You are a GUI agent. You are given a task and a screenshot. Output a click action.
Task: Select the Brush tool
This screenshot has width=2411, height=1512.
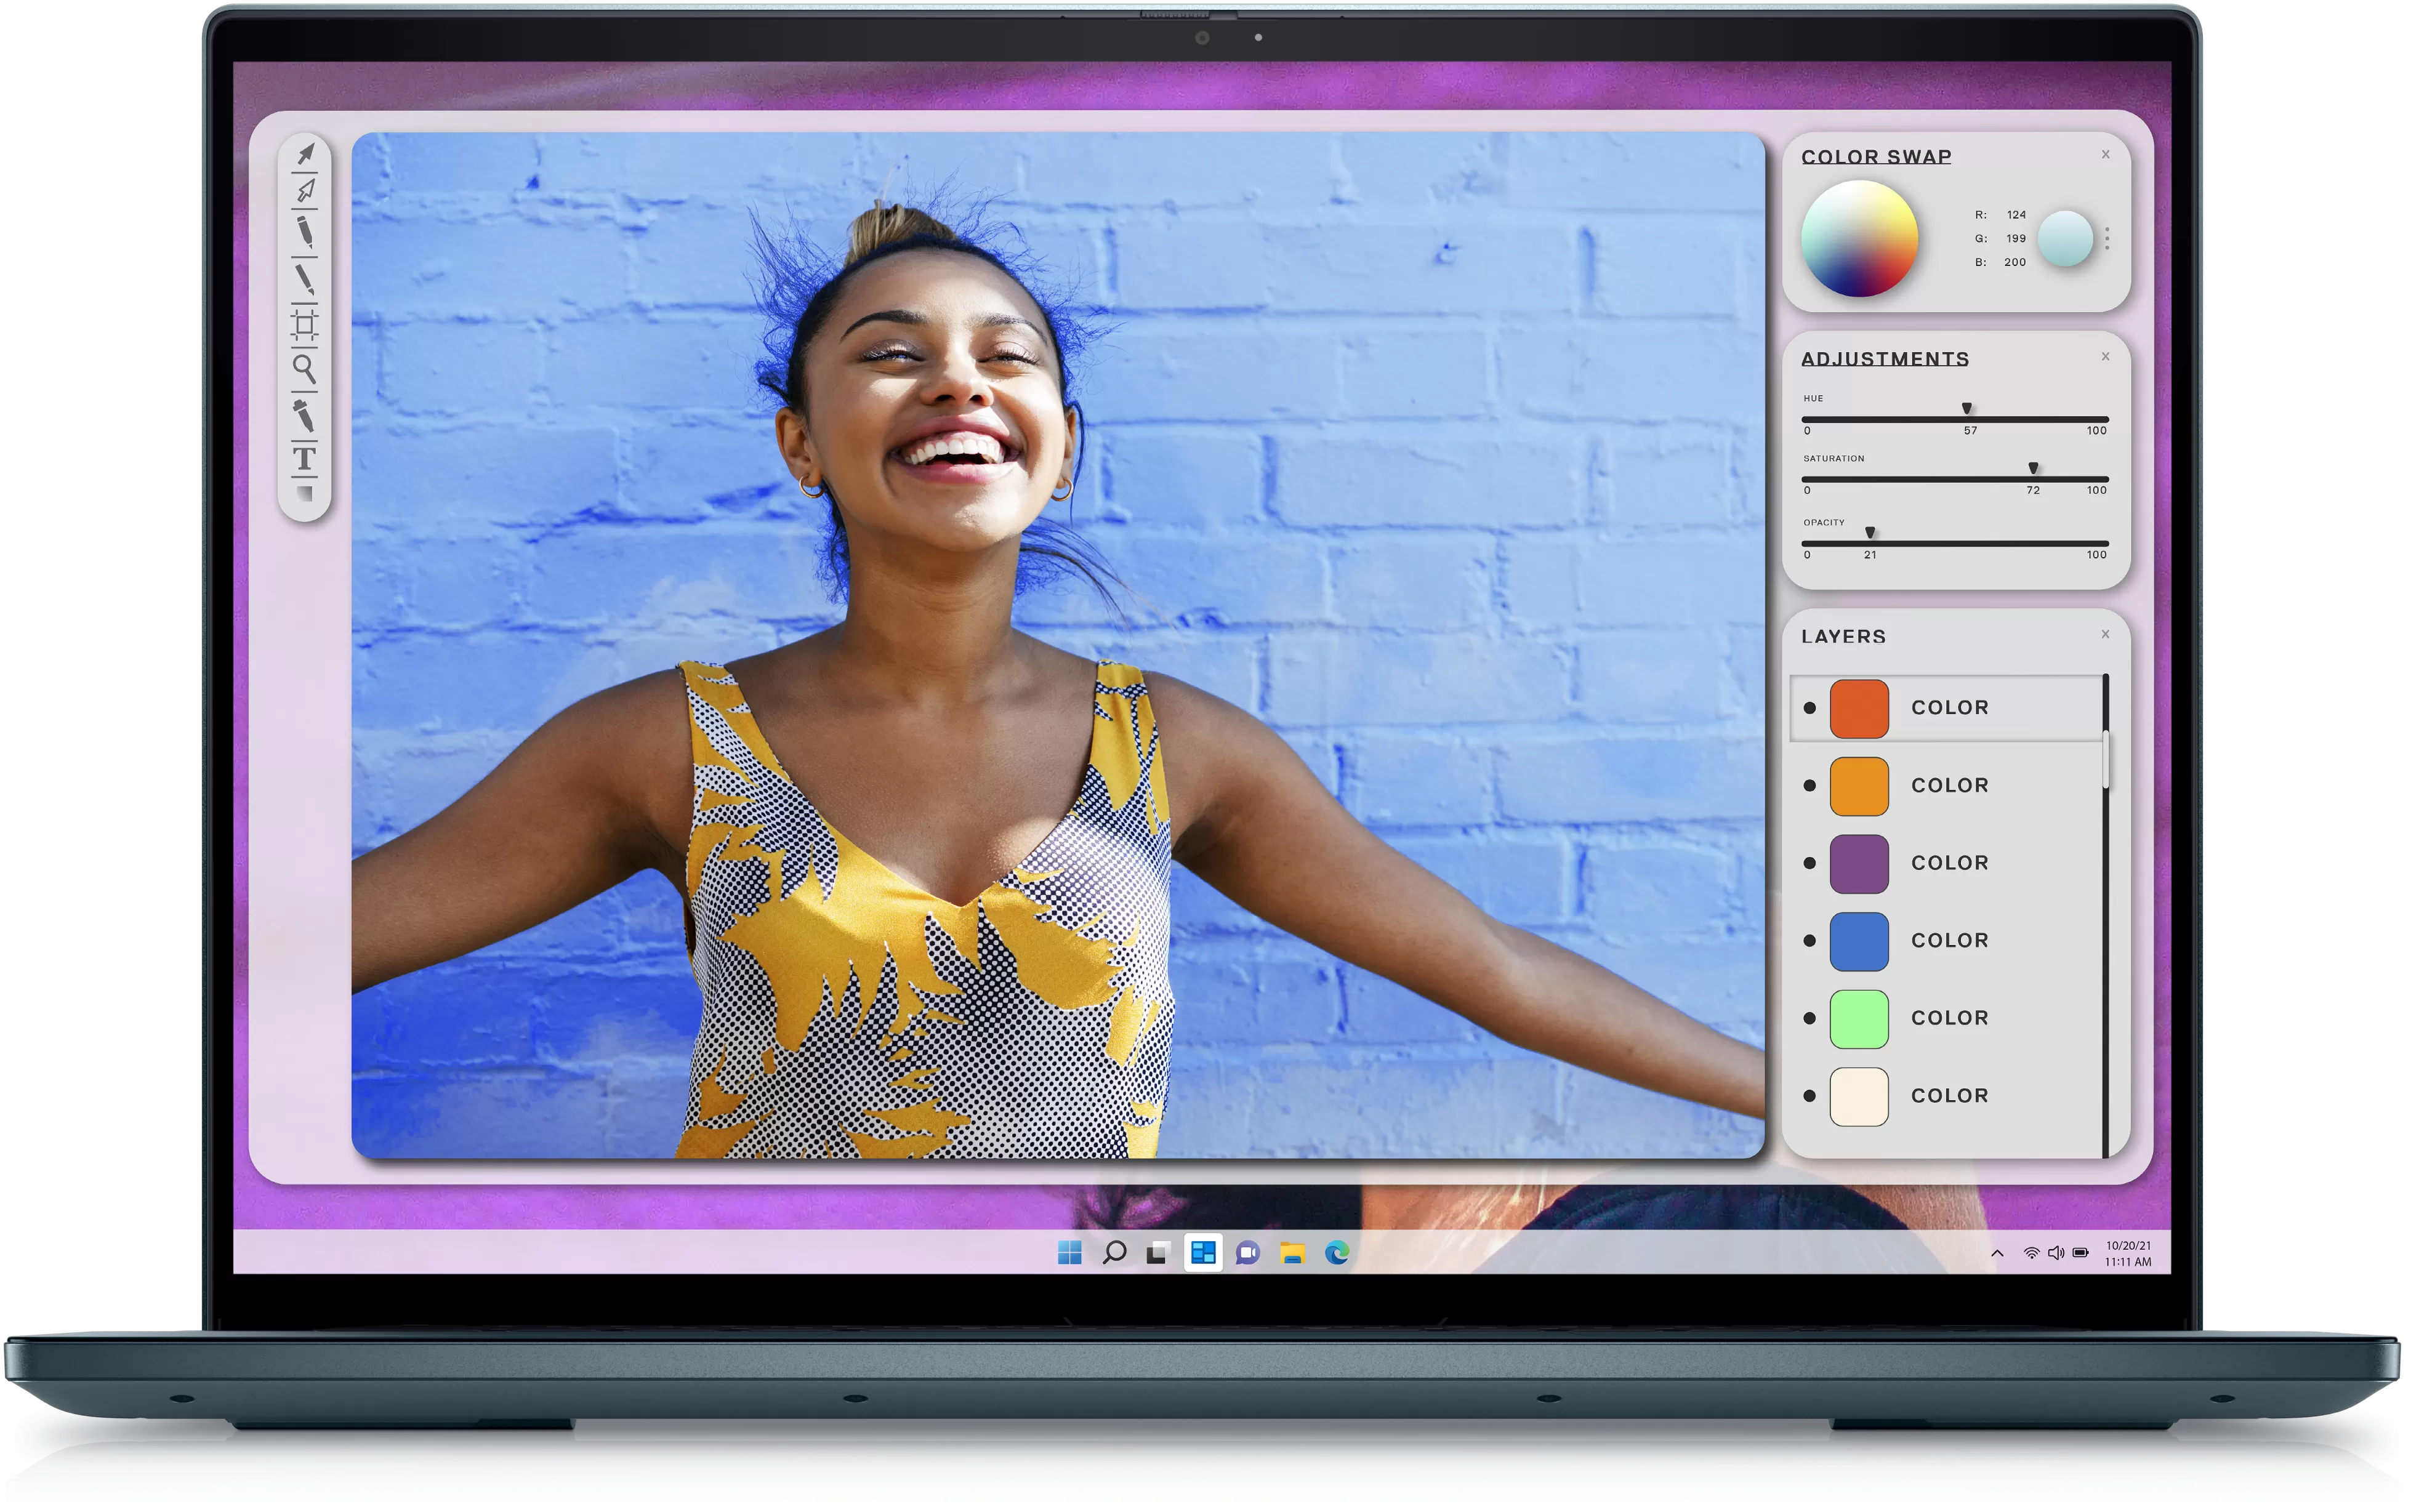(304, 279)
